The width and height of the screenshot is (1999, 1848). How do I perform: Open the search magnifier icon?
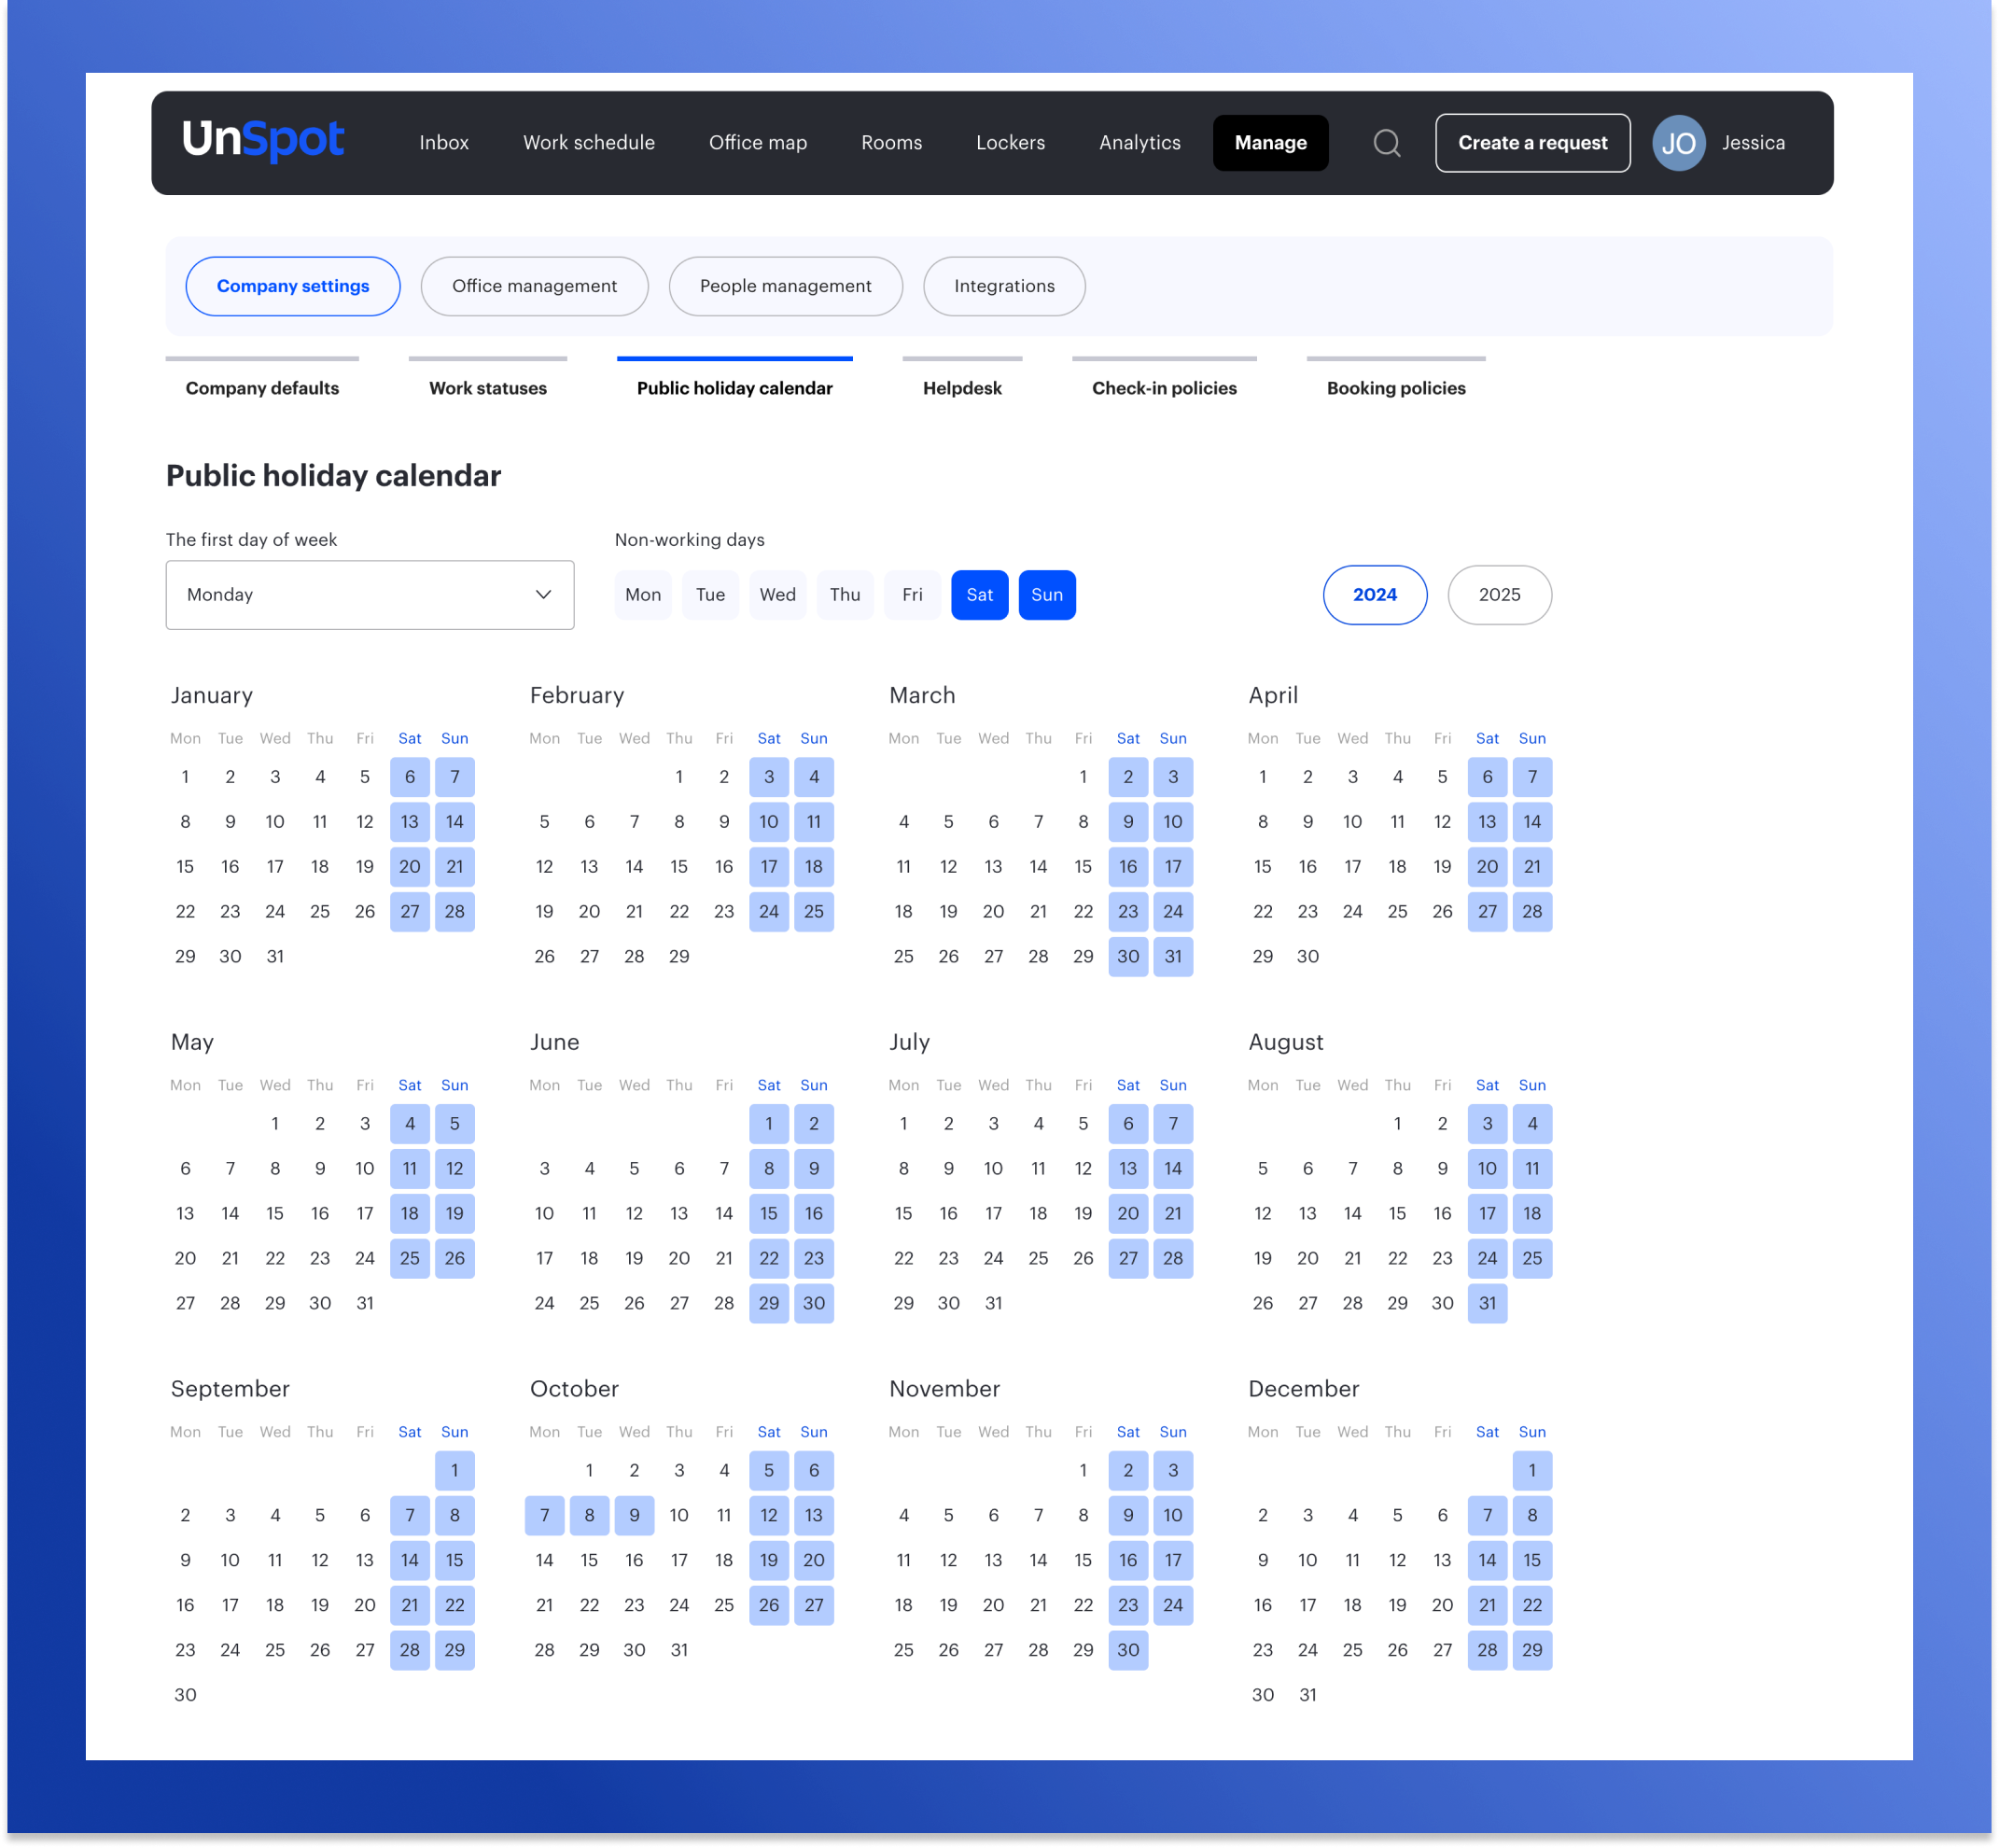click(1387, 143)
